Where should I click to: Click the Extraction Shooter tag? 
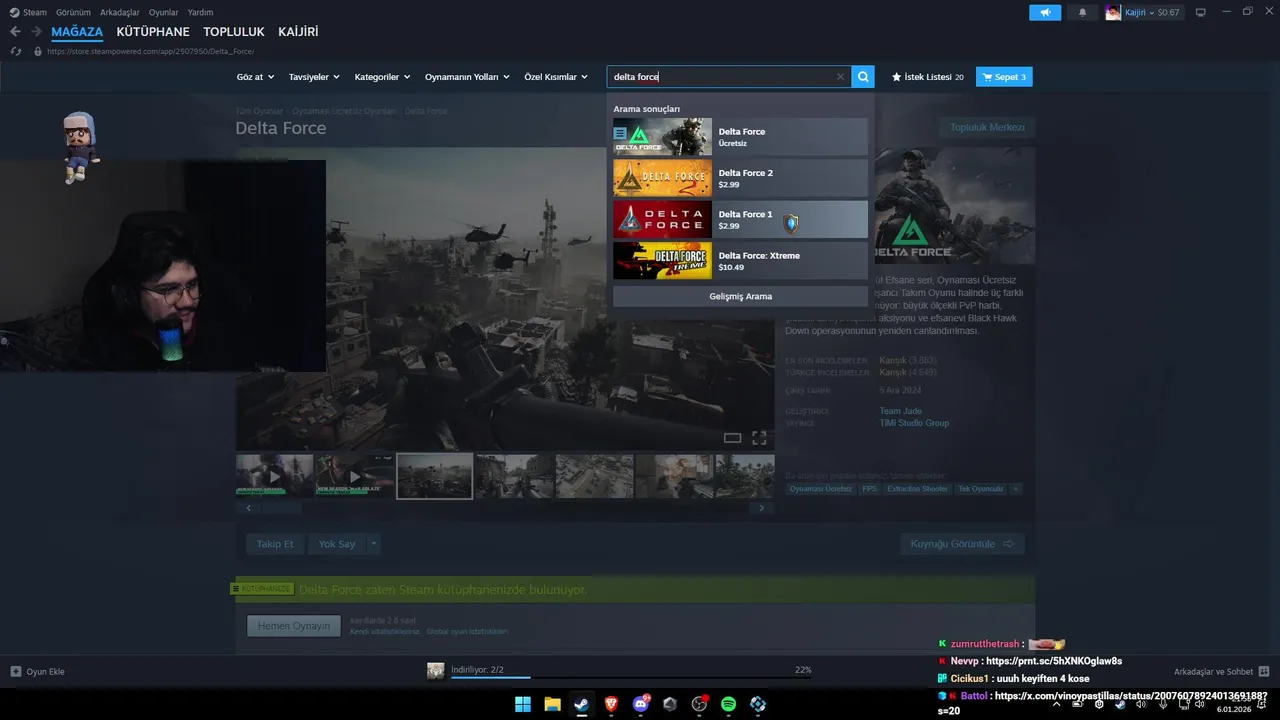(917, 489)
